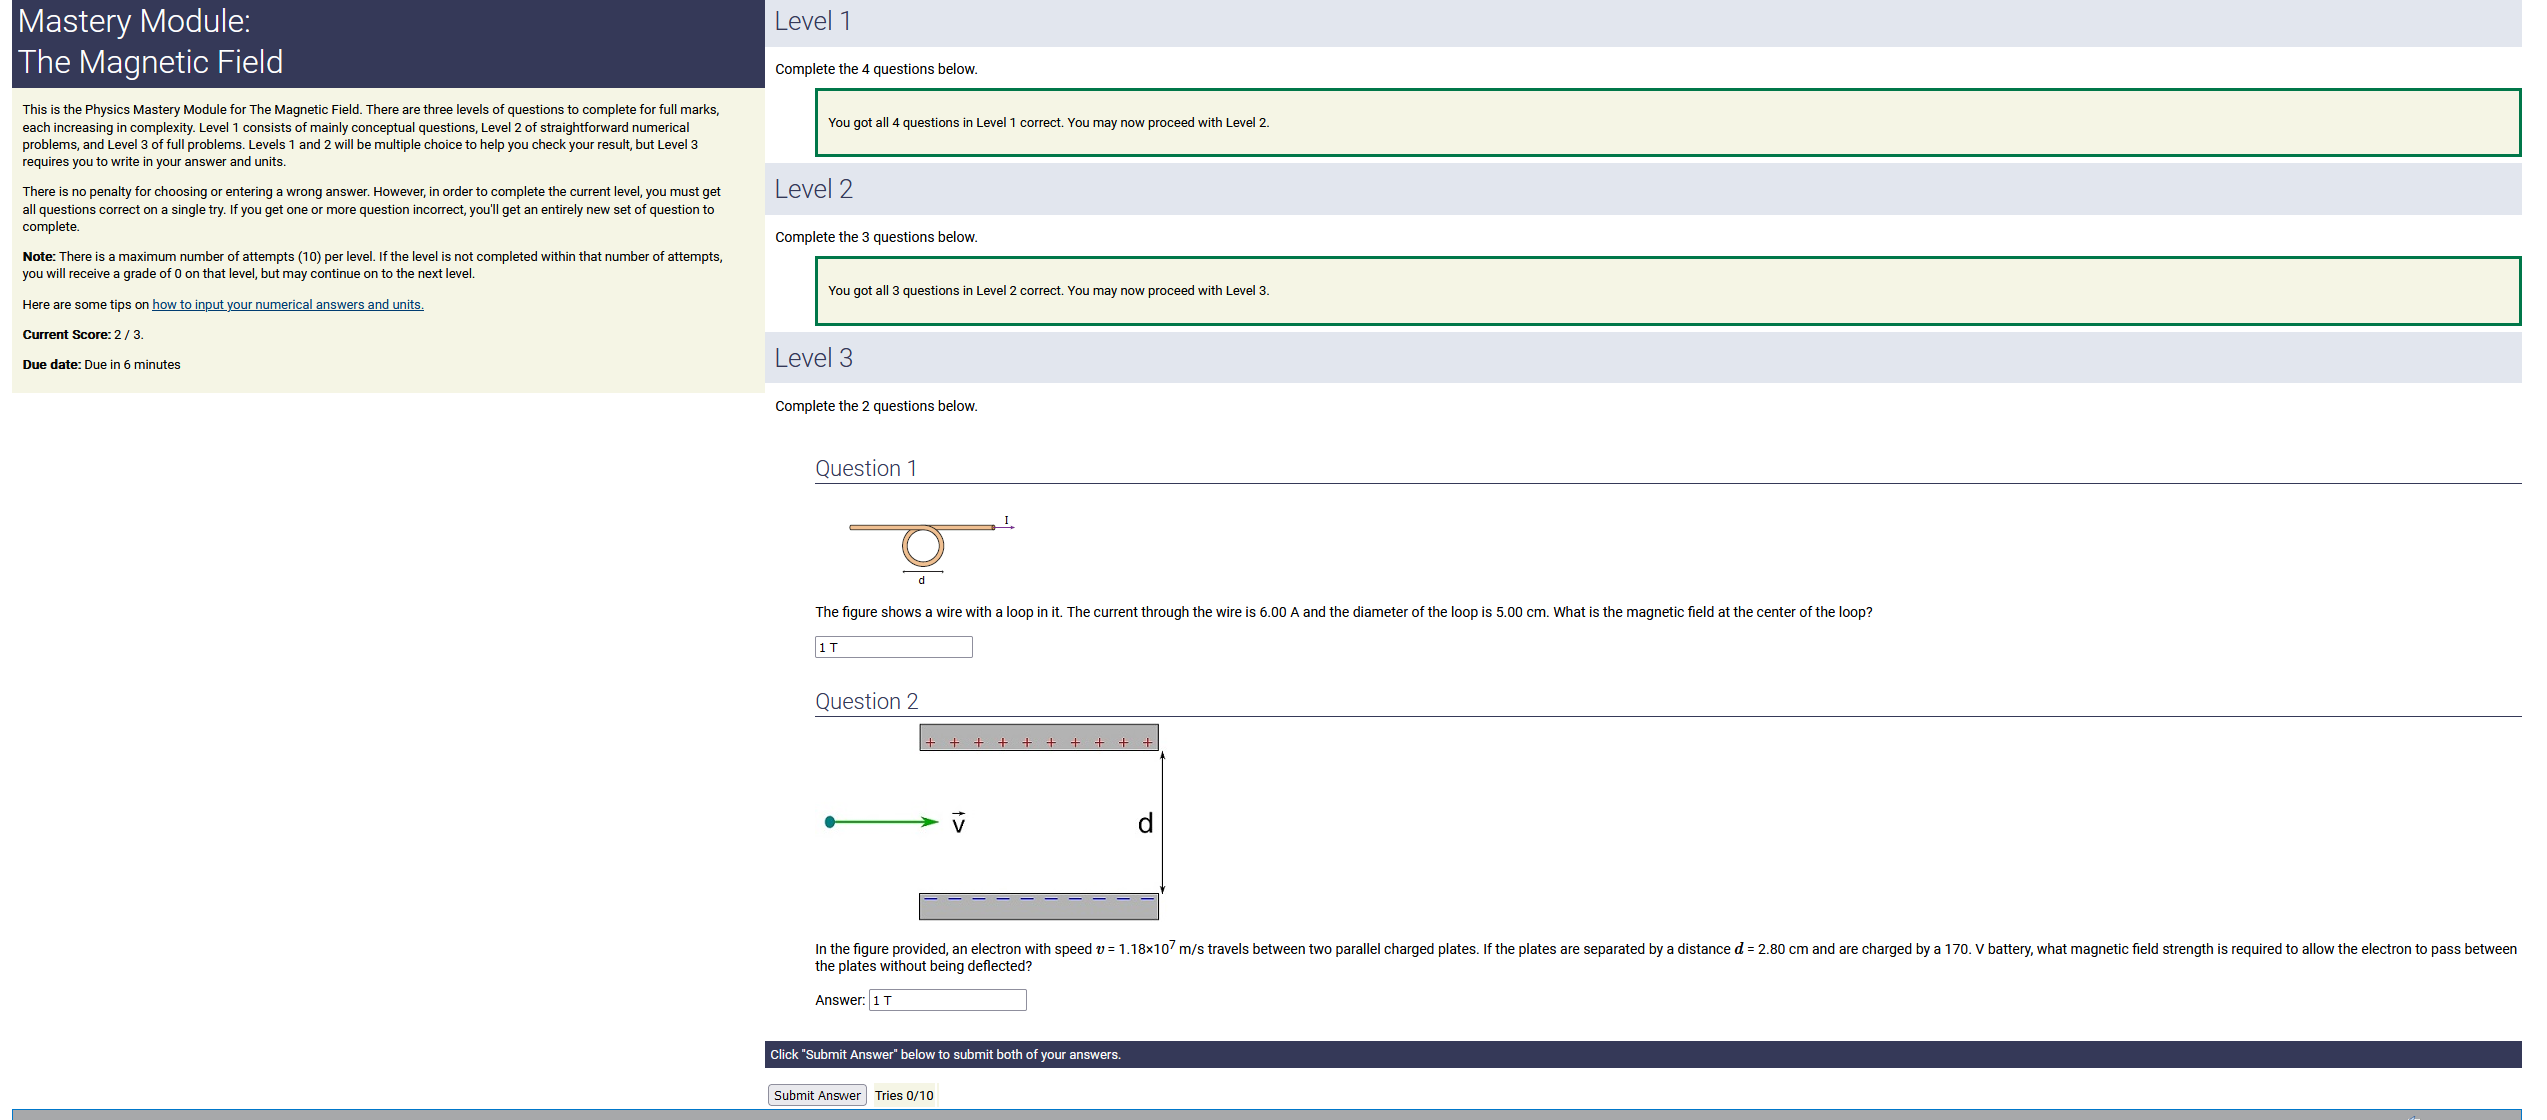Click the Current Score text

click(83, 335)
